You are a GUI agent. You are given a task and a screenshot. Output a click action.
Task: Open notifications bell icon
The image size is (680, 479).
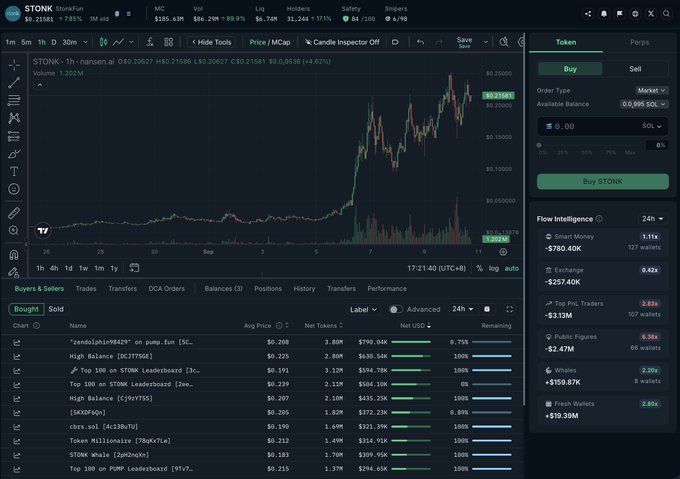(604, 14)
